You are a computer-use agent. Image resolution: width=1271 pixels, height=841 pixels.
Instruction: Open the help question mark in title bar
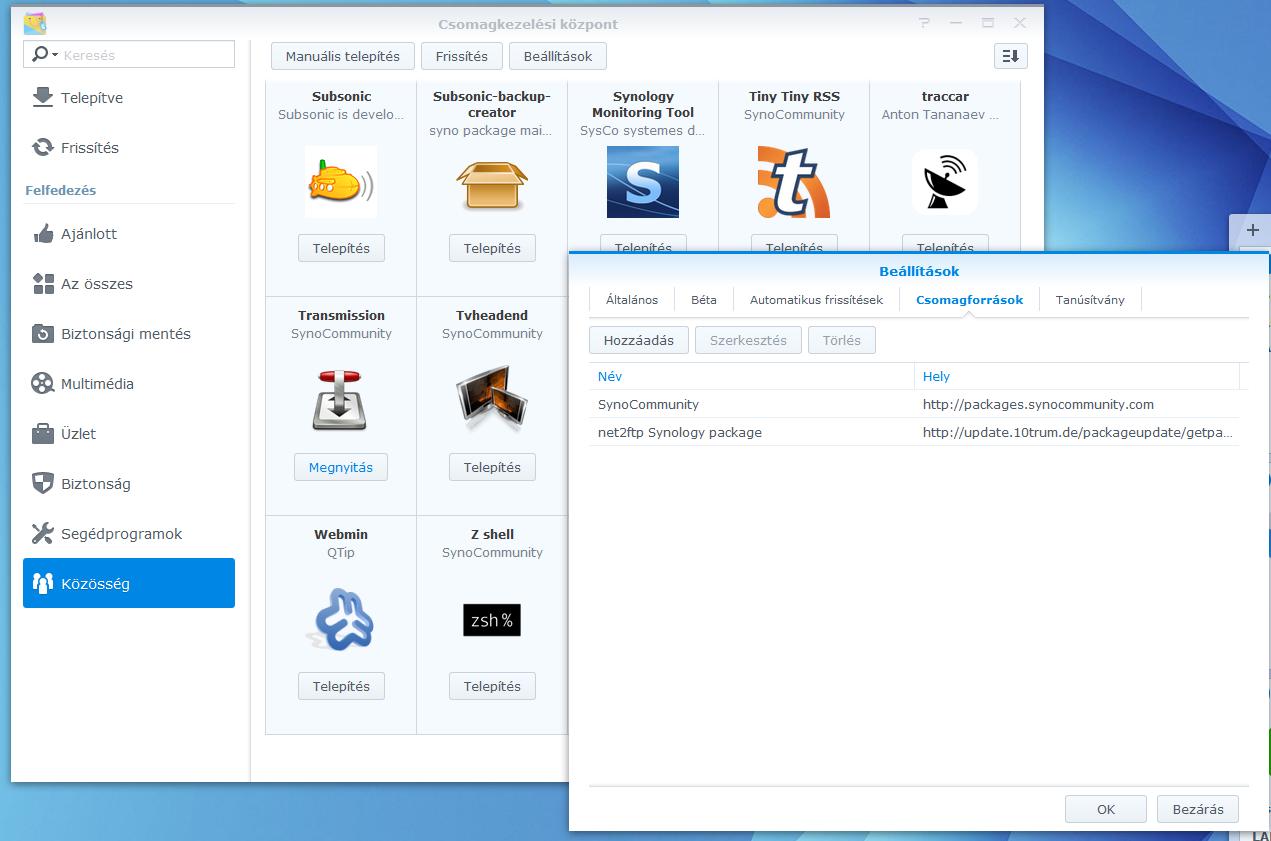(925, 23)
